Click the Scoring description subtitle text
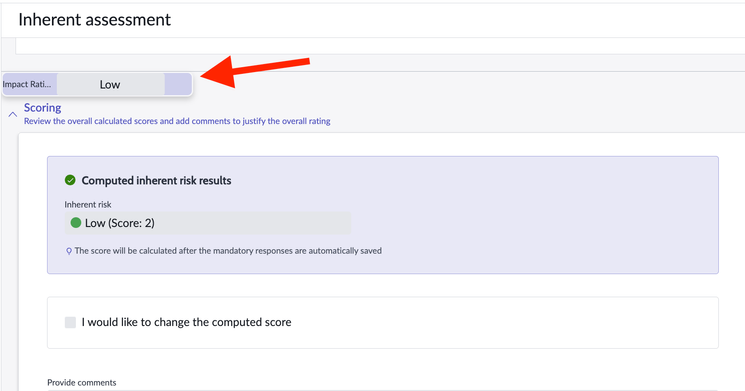The height and width of the screenshot is (391, 745). pos(177,121)
